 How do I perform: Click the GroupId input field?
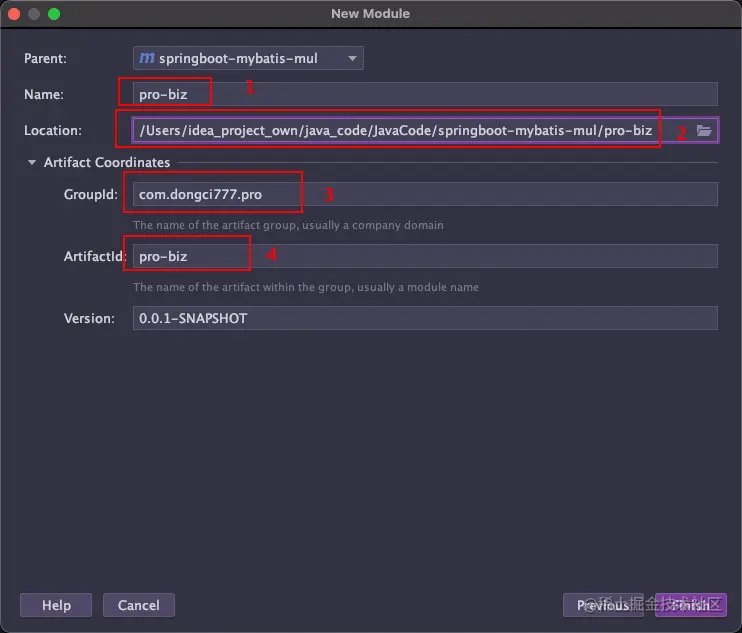pyautogui.click(x=425, y=194)
